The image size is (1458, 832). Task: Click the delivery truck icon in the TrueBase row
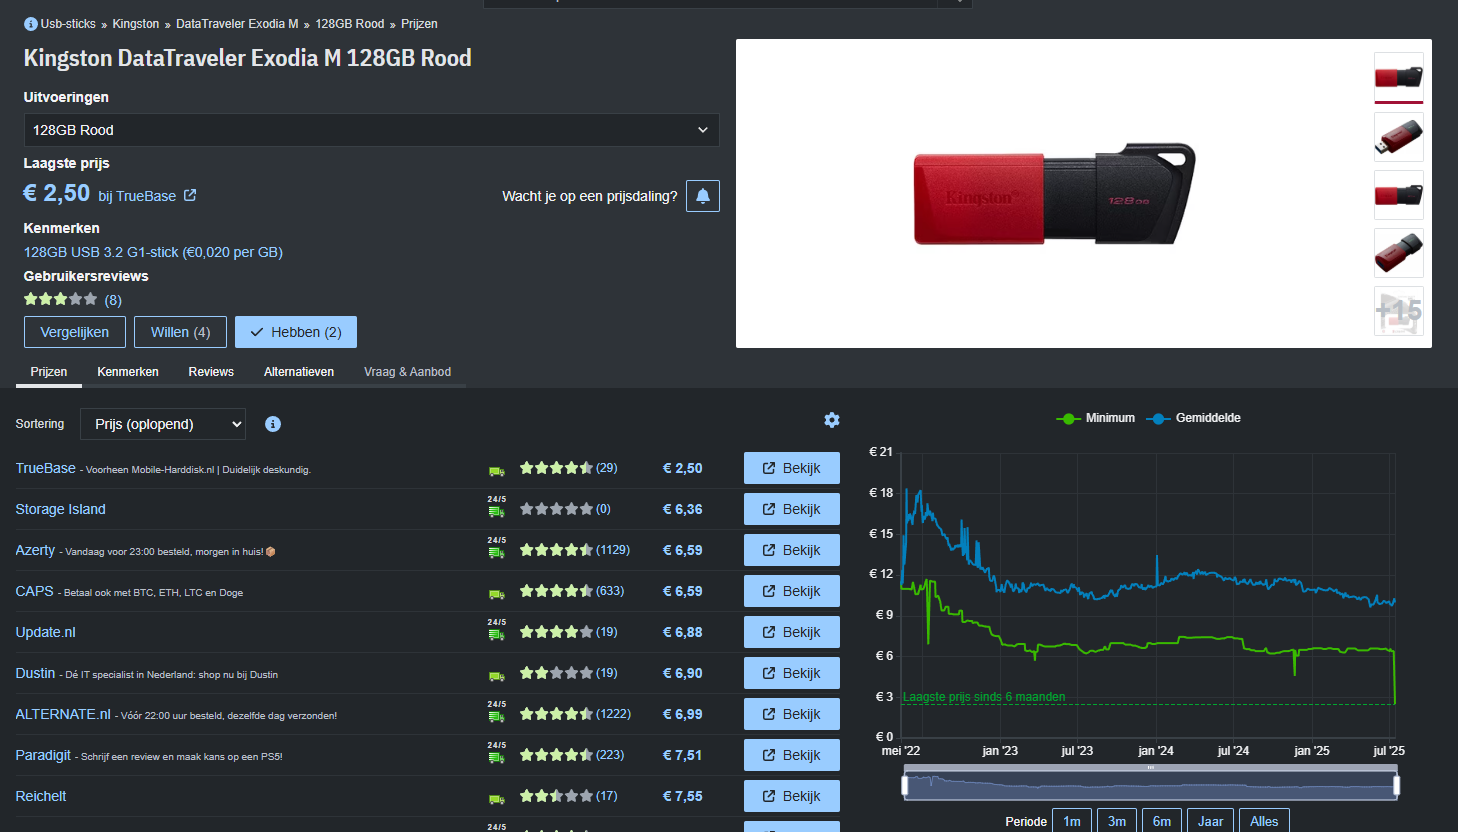pos(497,471)
